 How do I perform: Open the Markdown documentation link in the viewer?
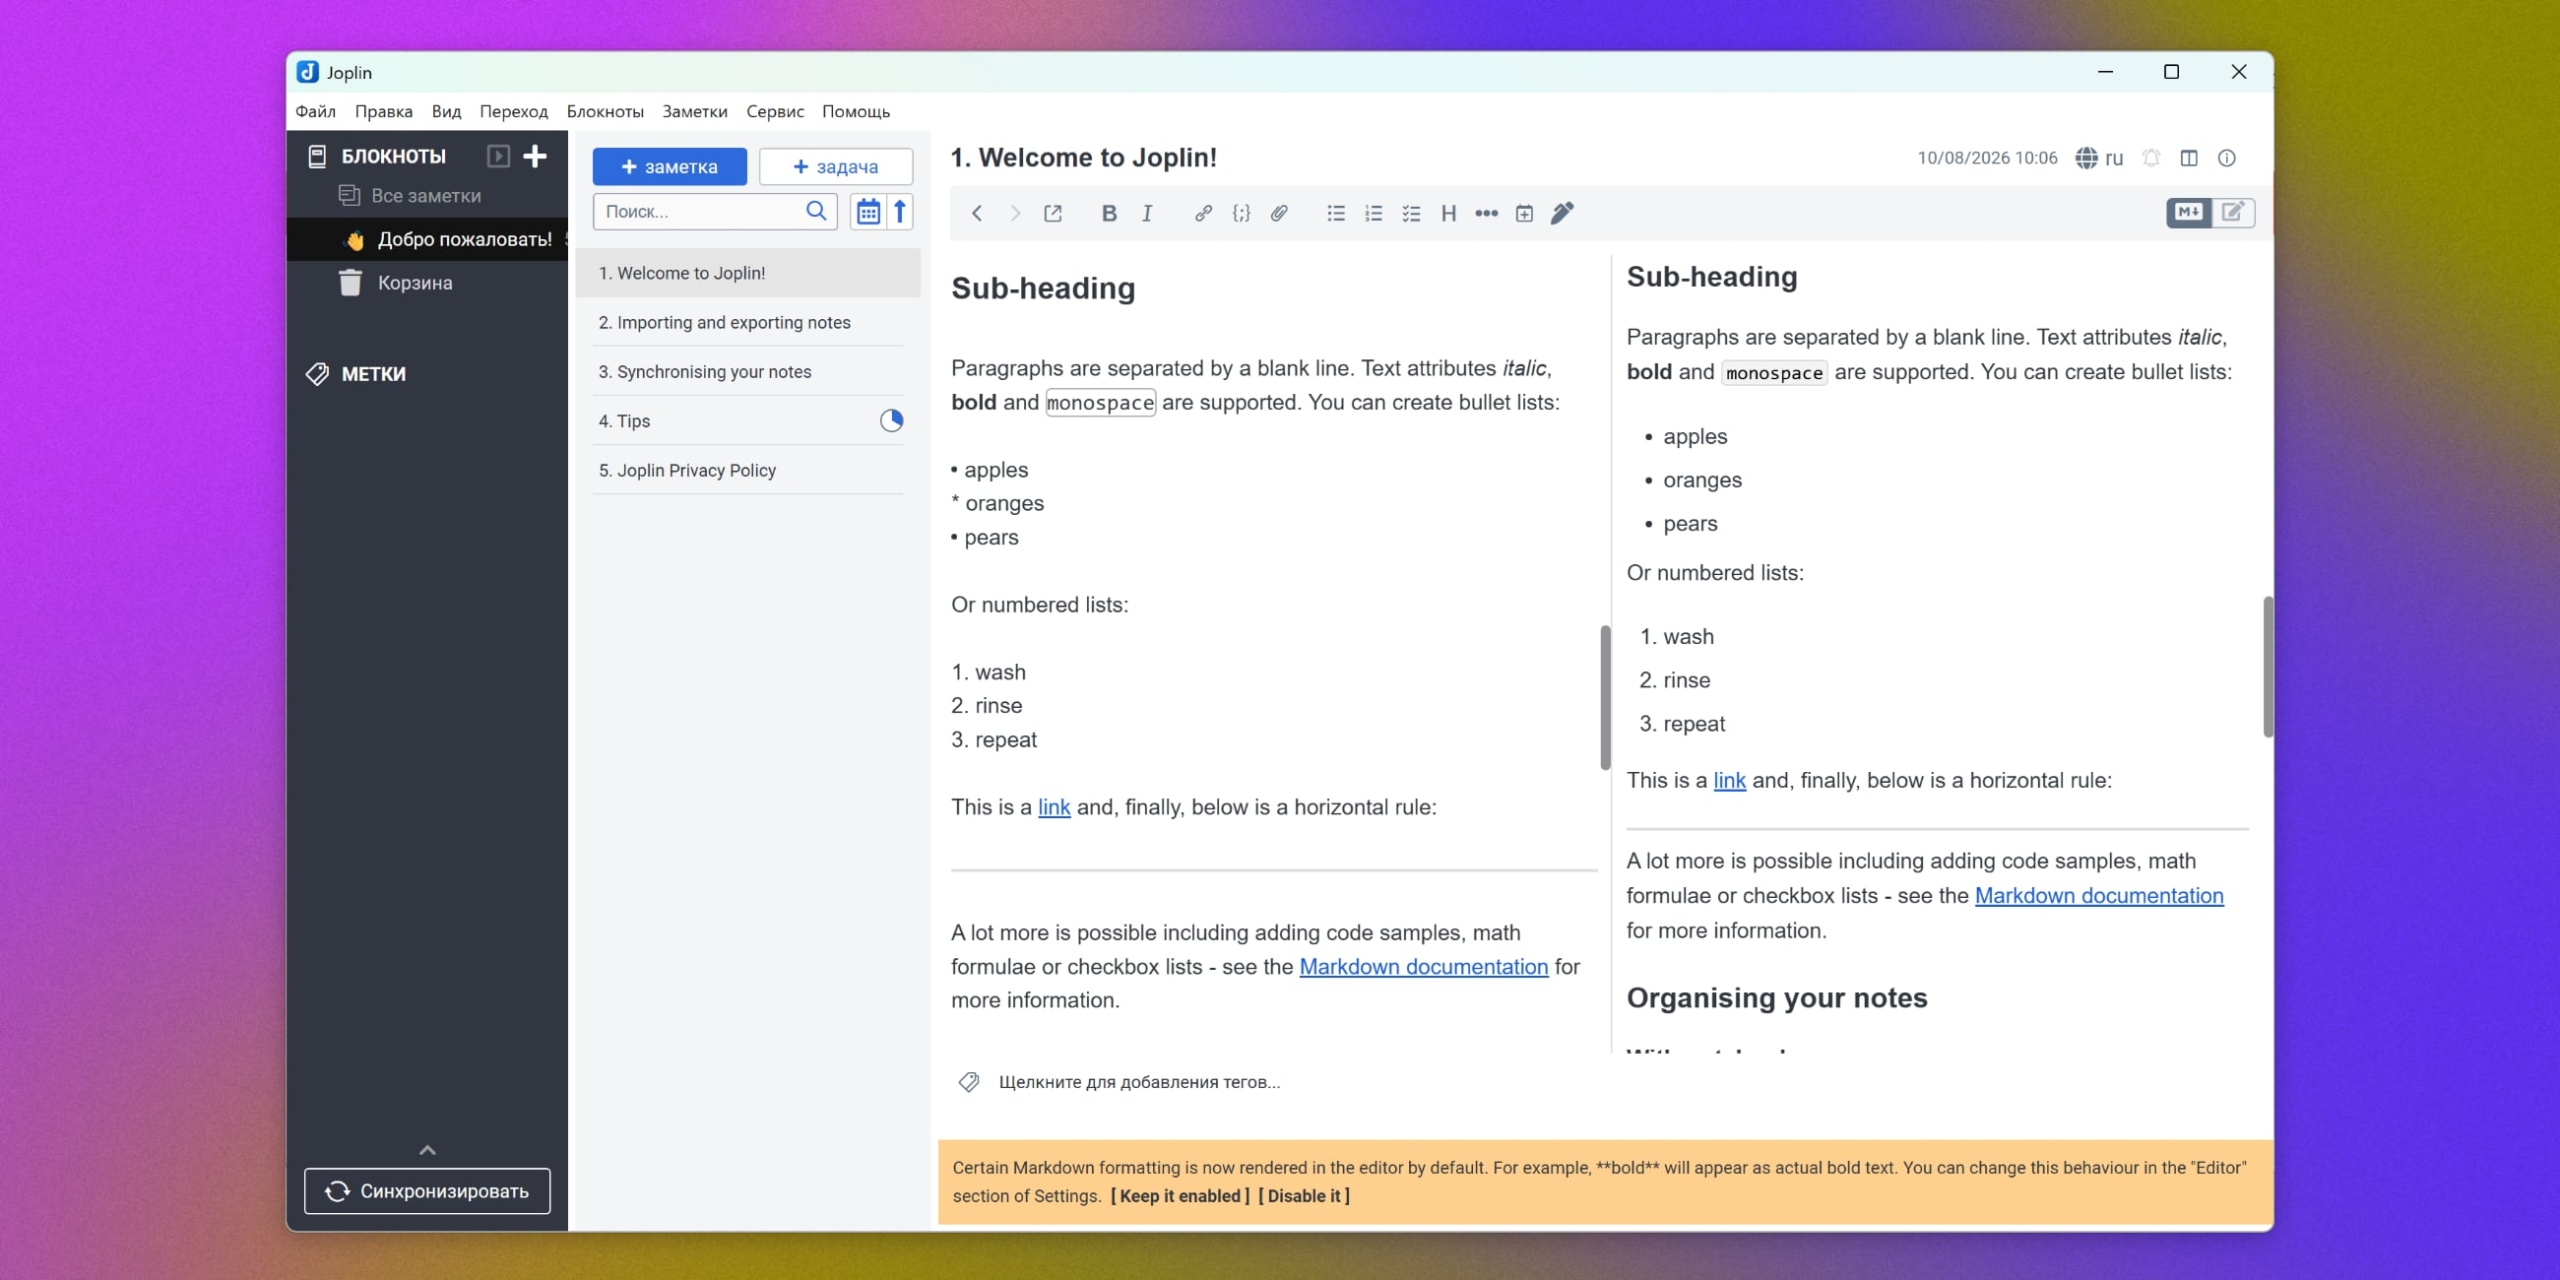[x=2099, y=896]
